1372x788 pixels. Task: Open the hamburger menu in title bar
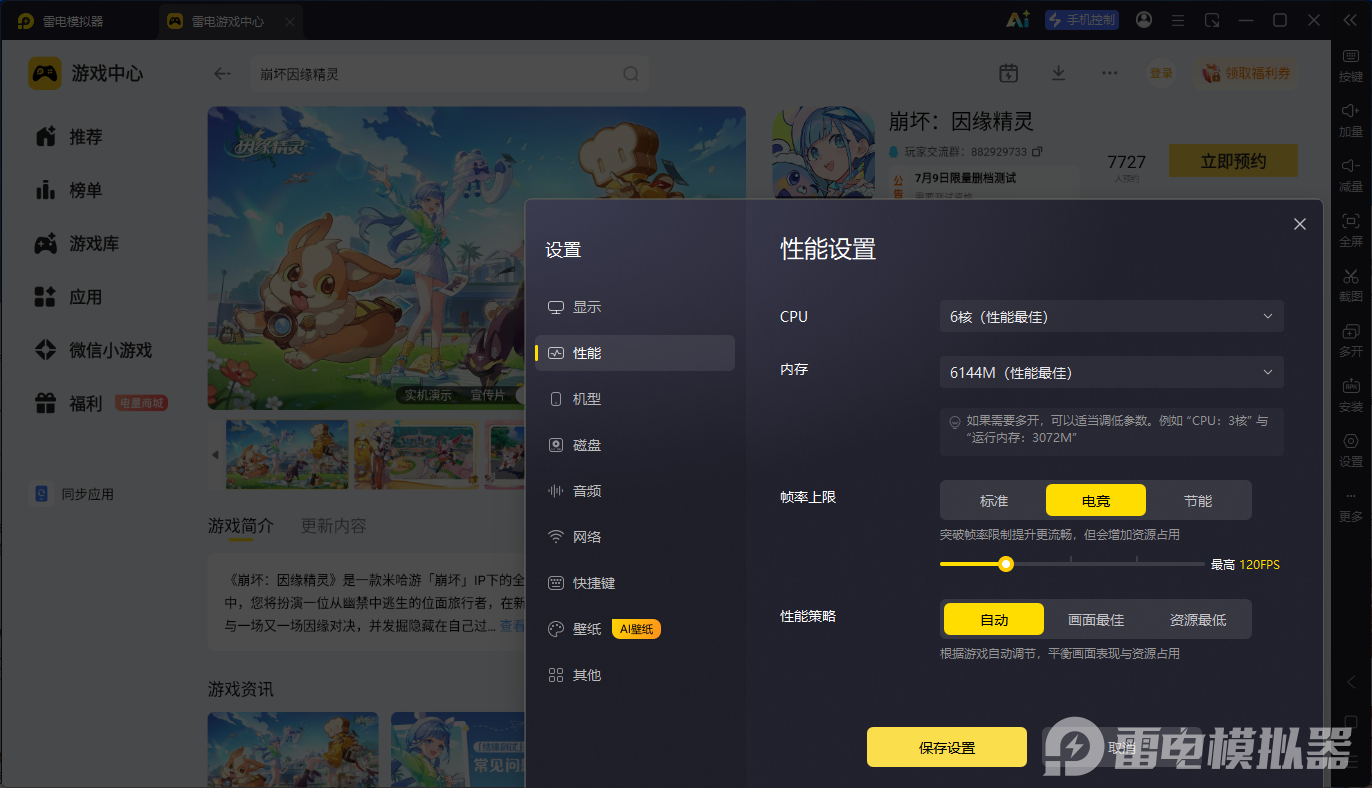point(1178,20)
